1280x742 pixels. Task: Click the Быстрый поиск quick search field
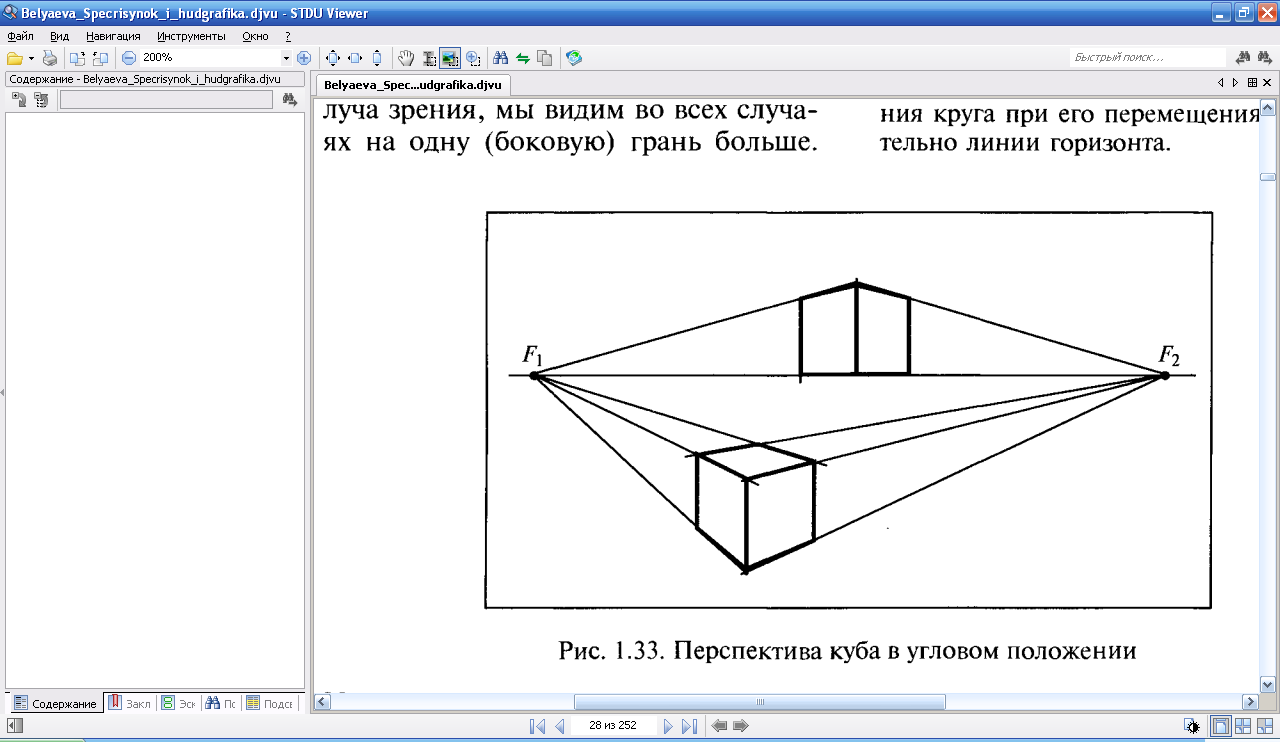pyautogui.click(x=1147, y=58)
